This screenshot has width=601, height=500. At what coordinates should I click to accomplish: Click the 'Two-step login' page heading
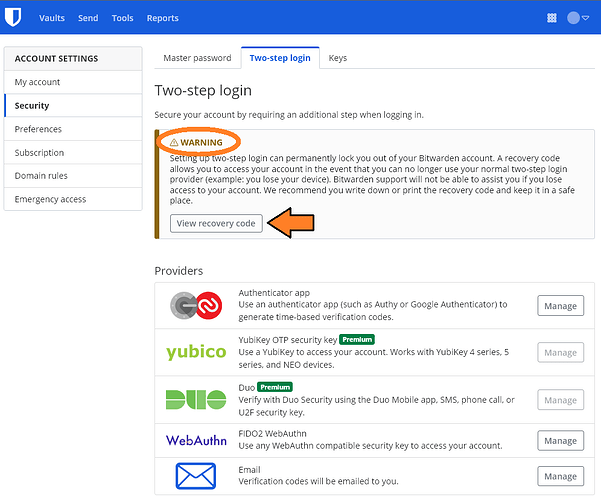[203, 91]
